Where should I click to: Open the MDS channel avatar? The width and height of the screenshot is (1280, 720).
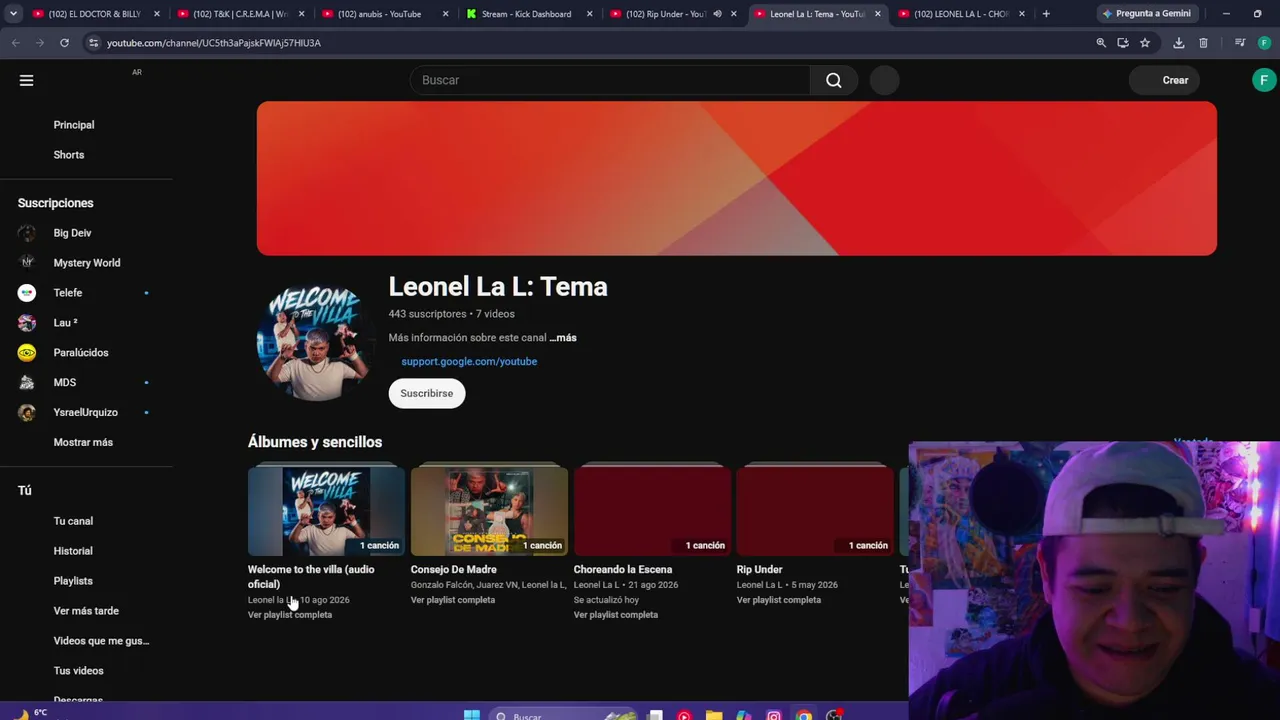pyautogui.click(x=27, y=383)
